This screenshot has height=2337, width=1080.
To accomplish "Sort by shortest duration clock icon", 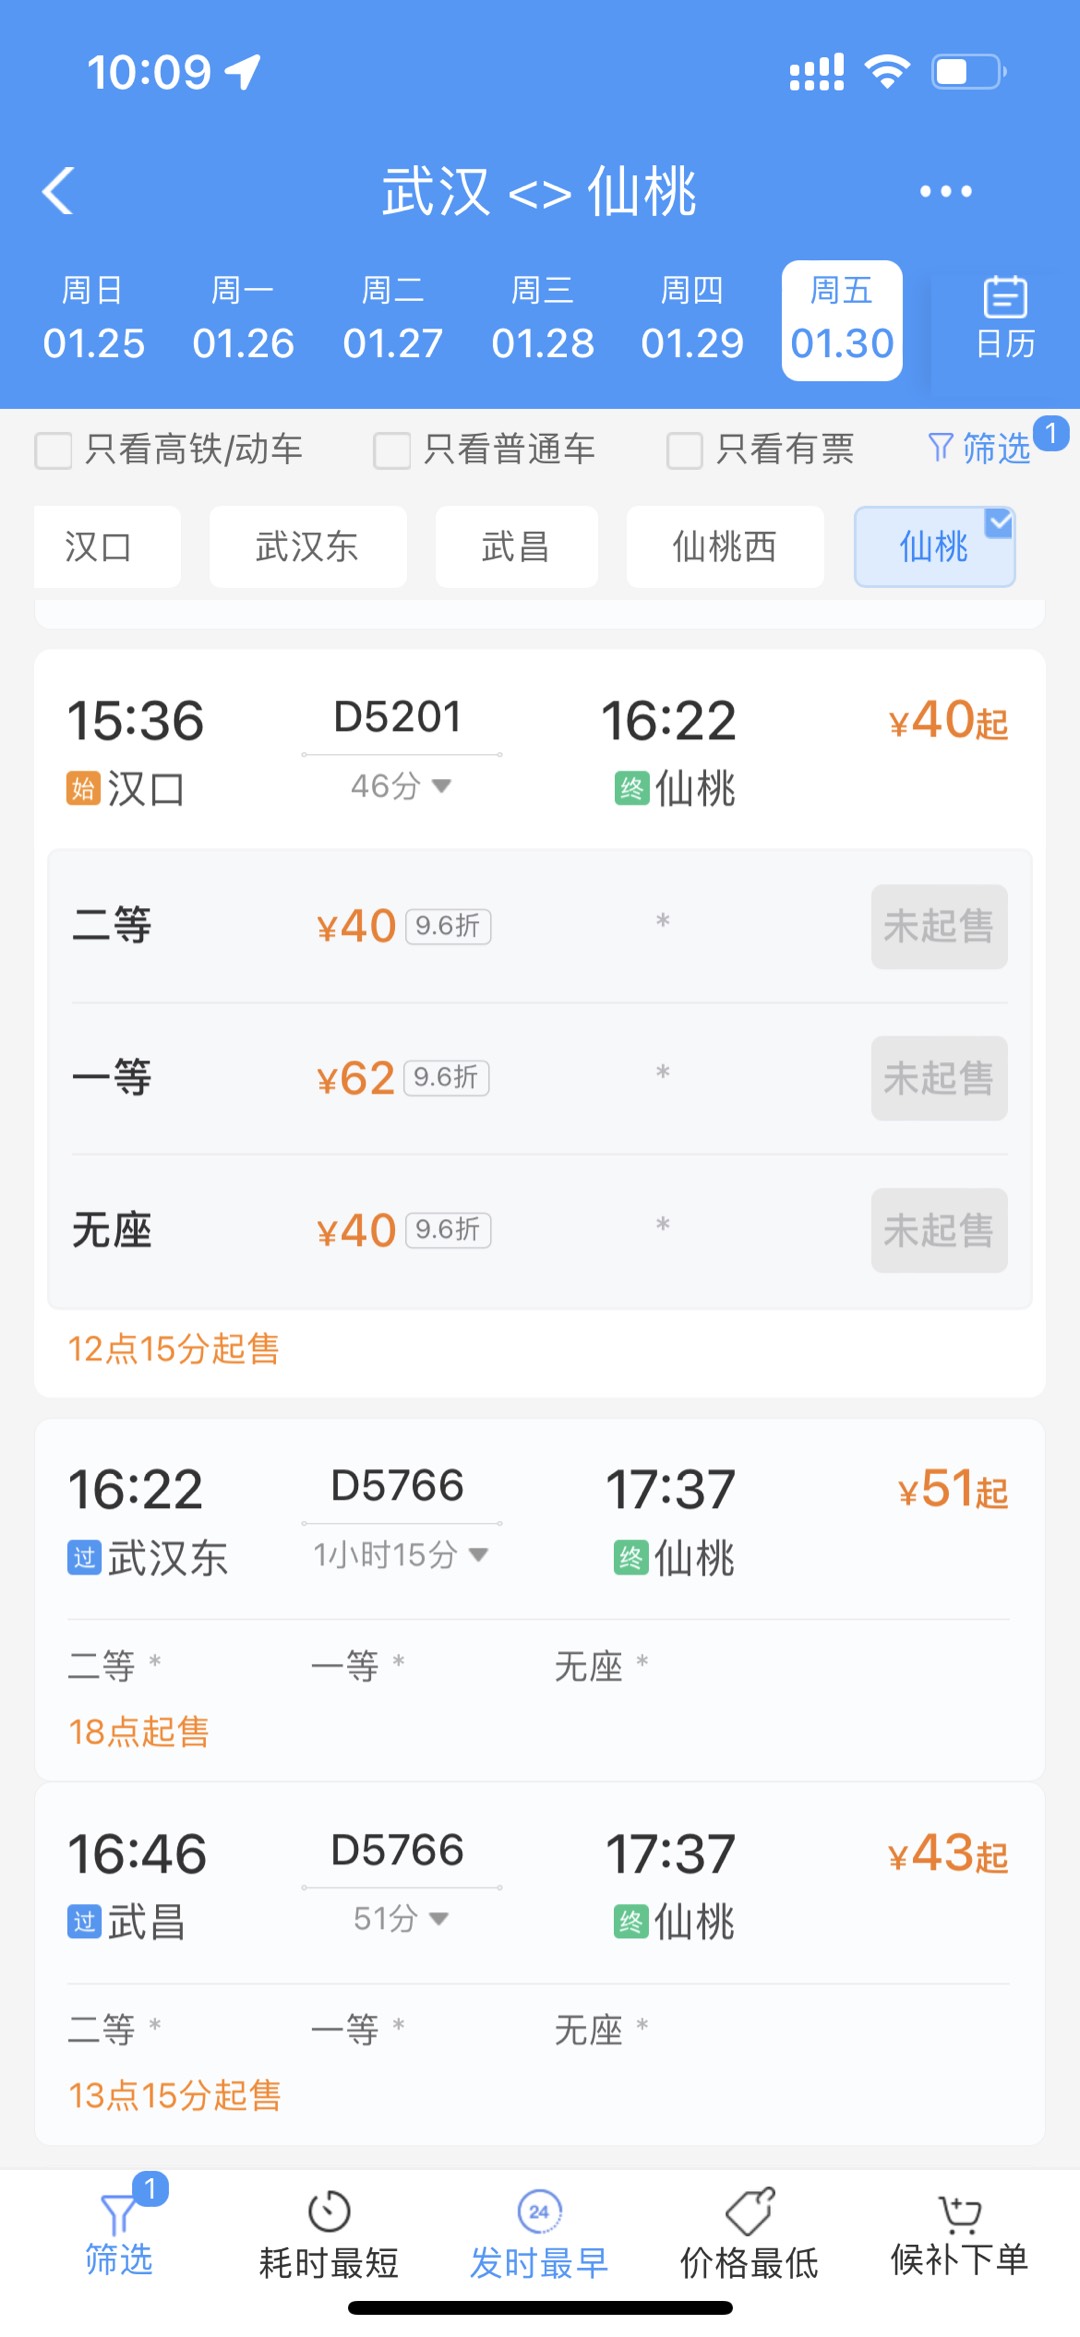I will coord(329,2211).
